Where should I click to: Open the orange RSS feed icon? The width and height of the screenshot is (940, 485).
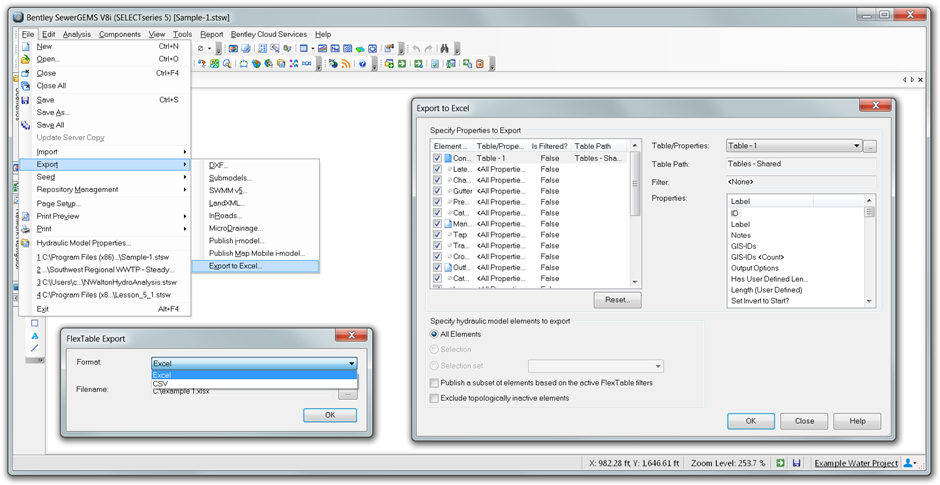coord(346,64)
